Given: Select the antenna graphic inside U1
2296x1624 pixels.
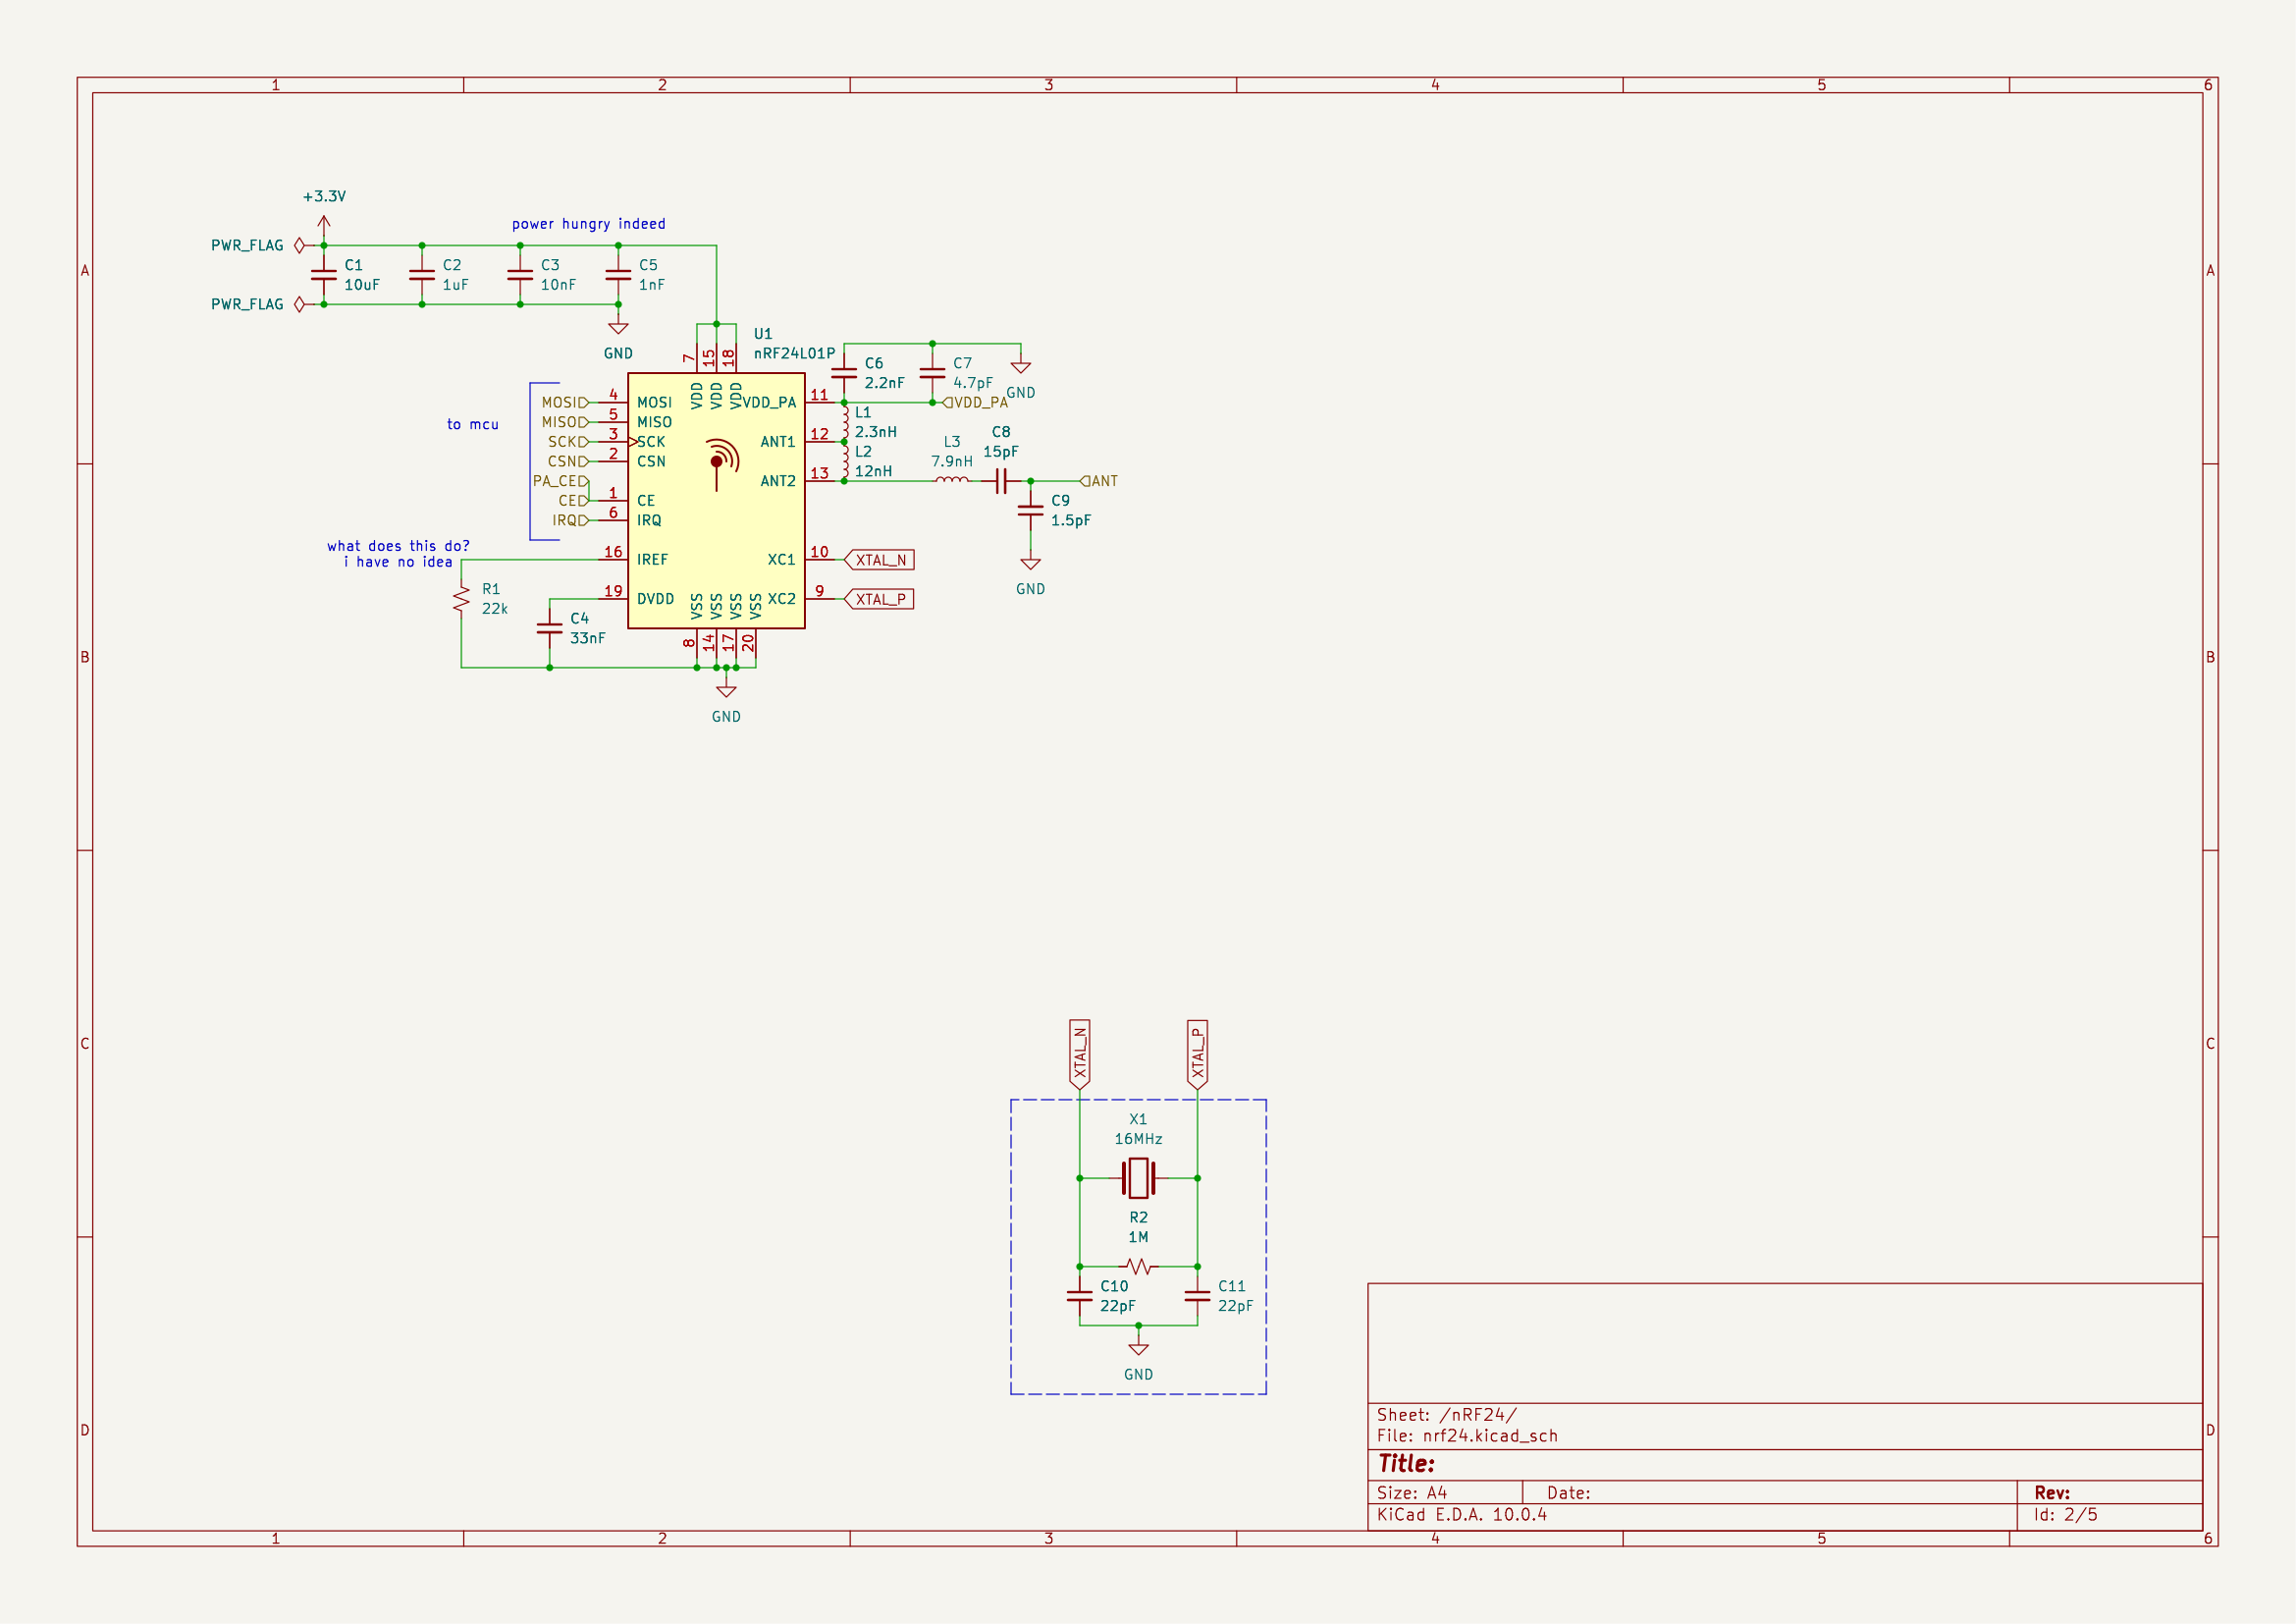Looking at the screenshot, I should click(722, 463).
